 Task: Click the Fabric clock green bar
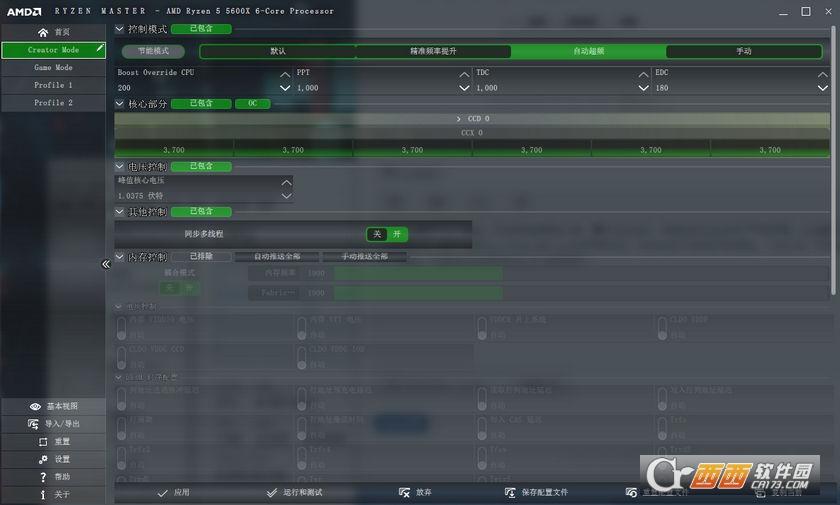418,293
